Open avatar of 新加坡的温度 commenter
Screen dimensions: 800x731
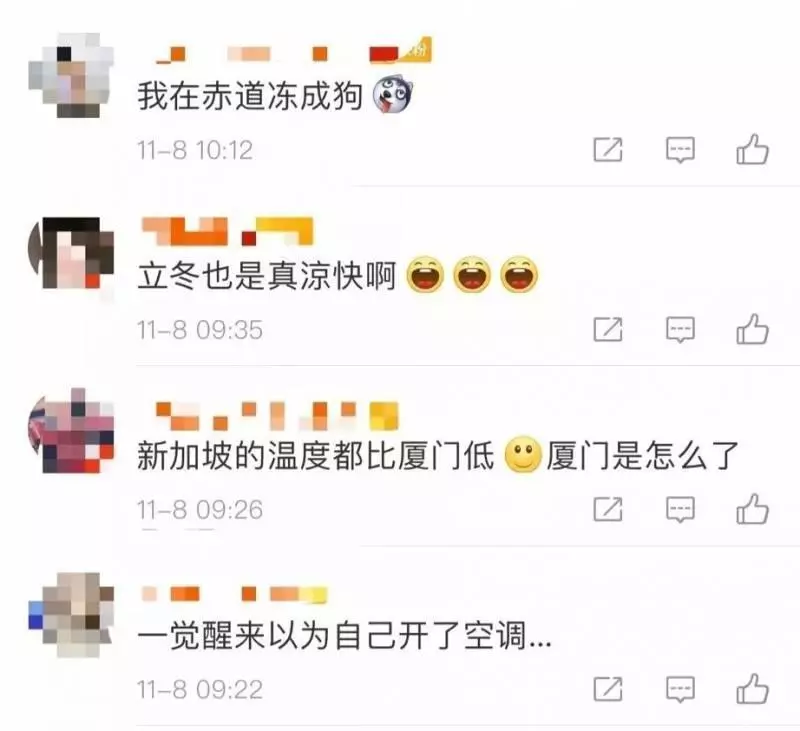pos(71,431)
